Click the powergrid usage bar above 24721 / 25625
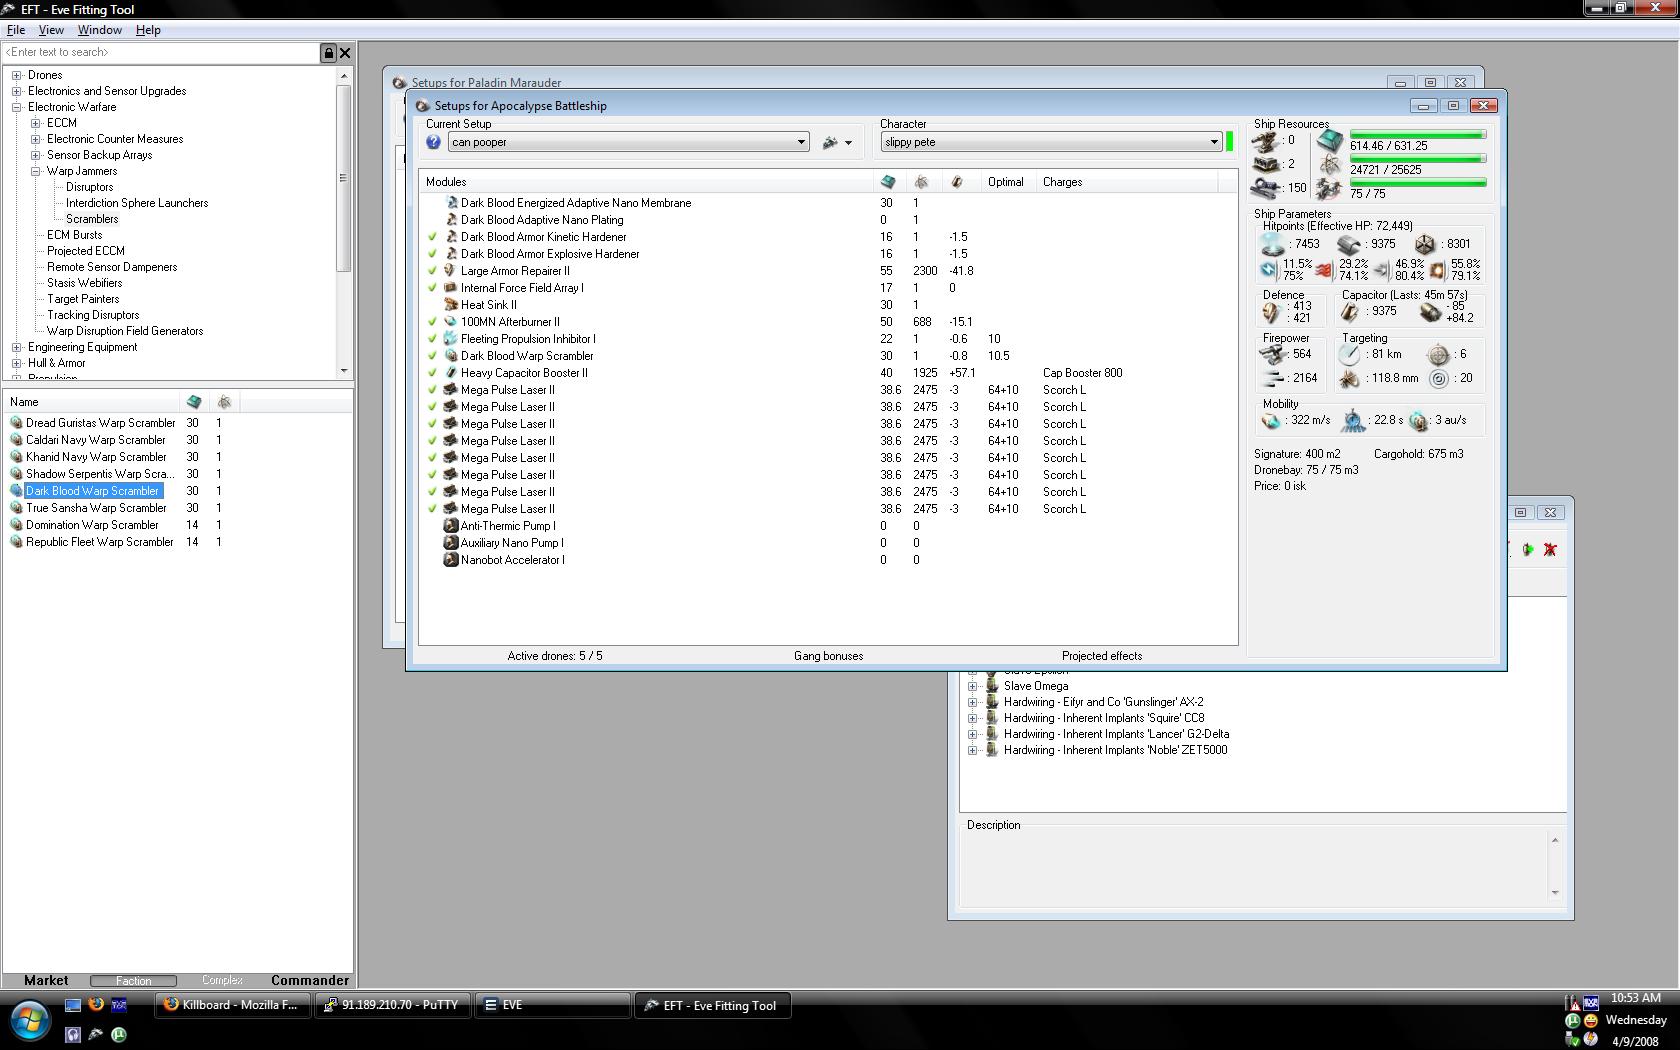This screenshot has width=1680, height=1050. (x=1418, y=159)
